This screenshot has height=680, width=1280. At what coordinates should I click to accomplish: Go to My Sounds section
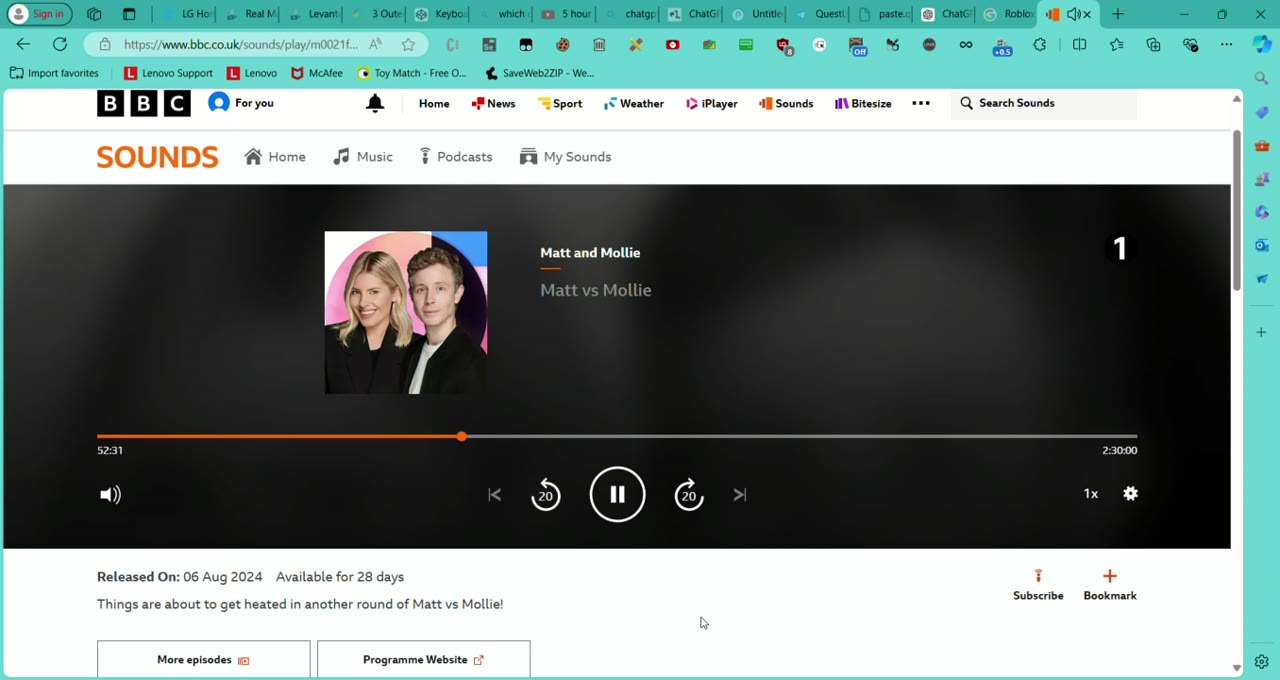(566, 157)
